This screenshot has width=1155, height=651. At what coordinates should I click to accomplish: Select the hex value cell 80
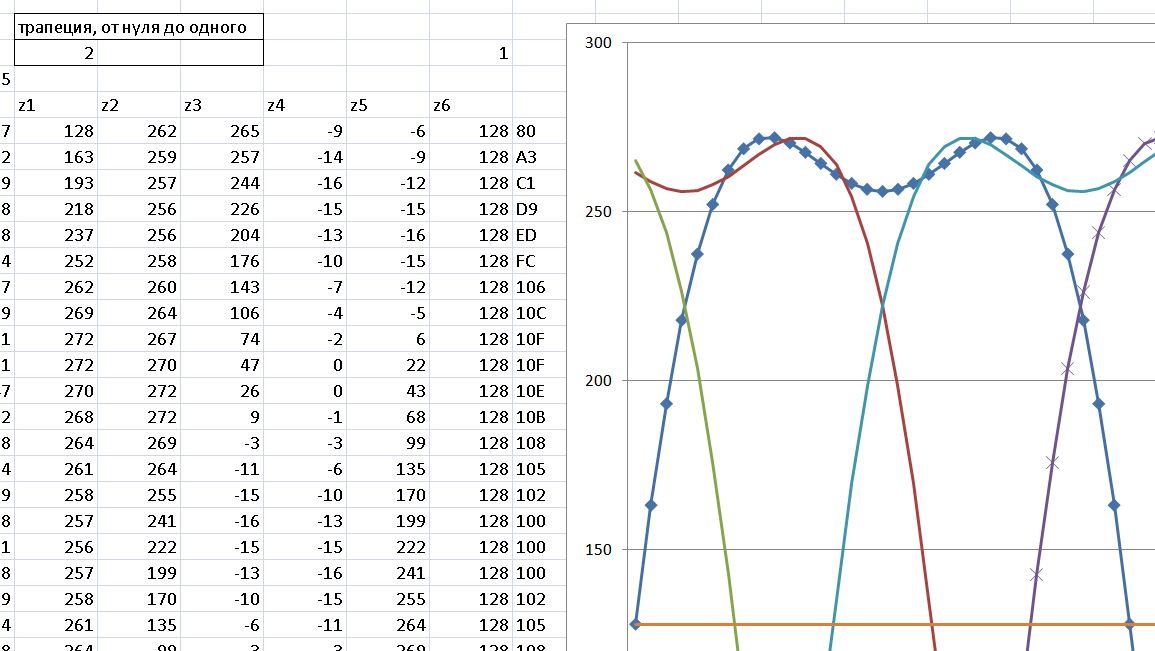[539, 131]
